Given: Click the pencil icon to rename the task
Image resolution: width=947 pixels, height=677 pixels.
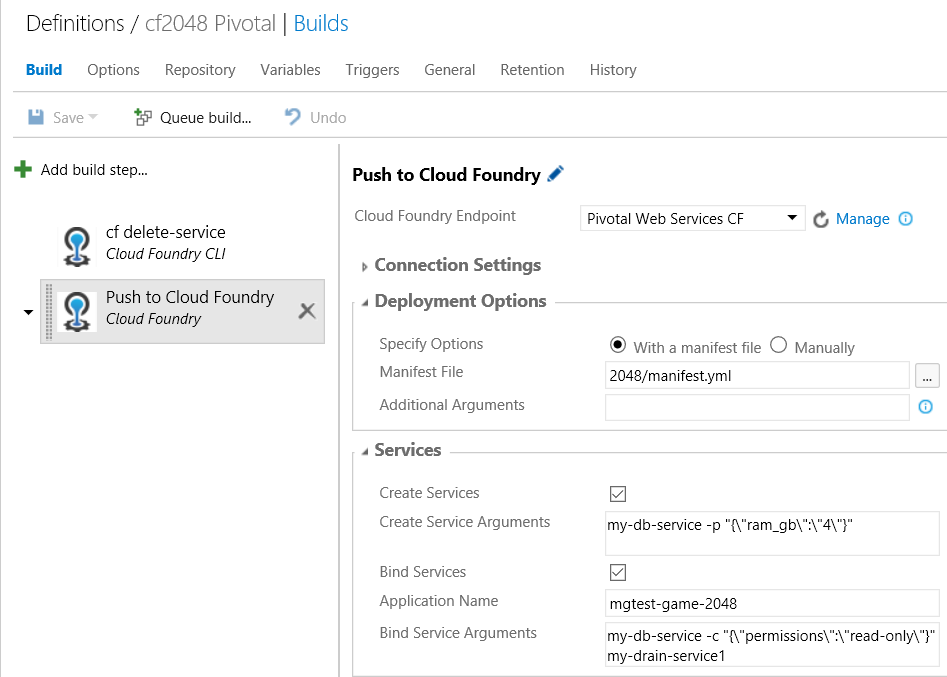Looking at the screenshot, I should tap(556, 174).
